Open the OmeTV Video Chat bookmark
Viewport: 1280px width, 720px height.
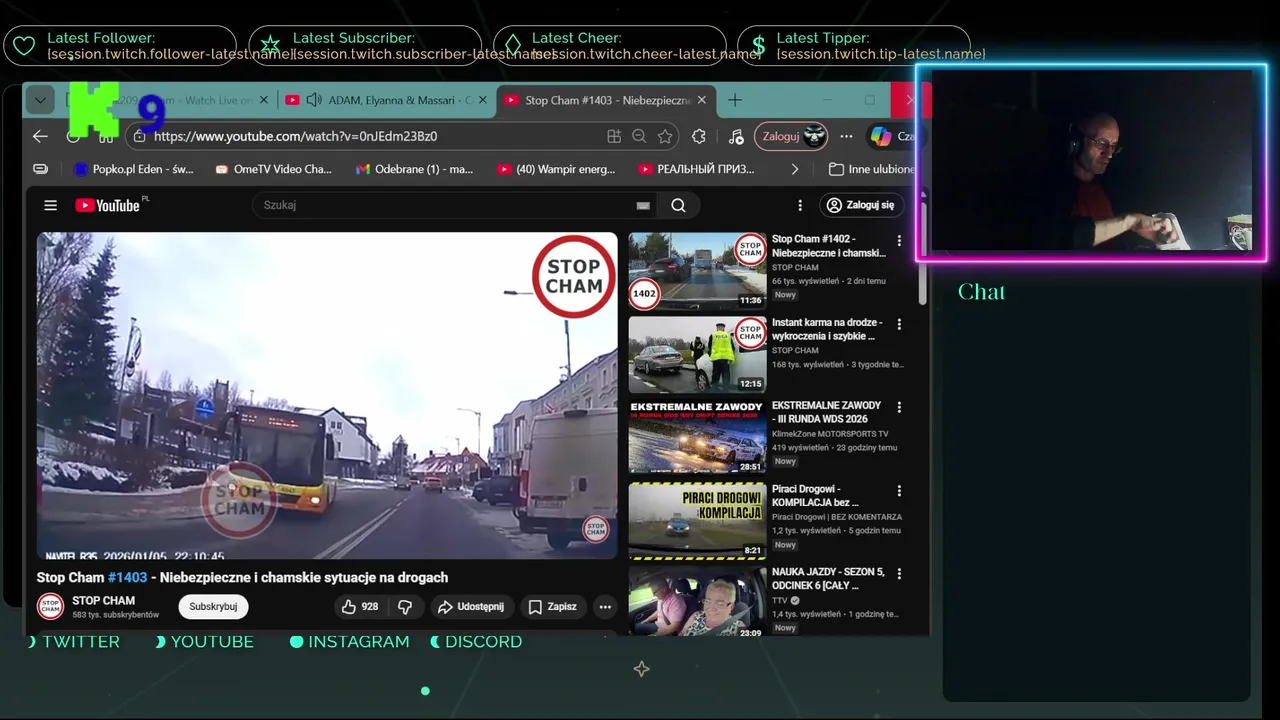273,169
